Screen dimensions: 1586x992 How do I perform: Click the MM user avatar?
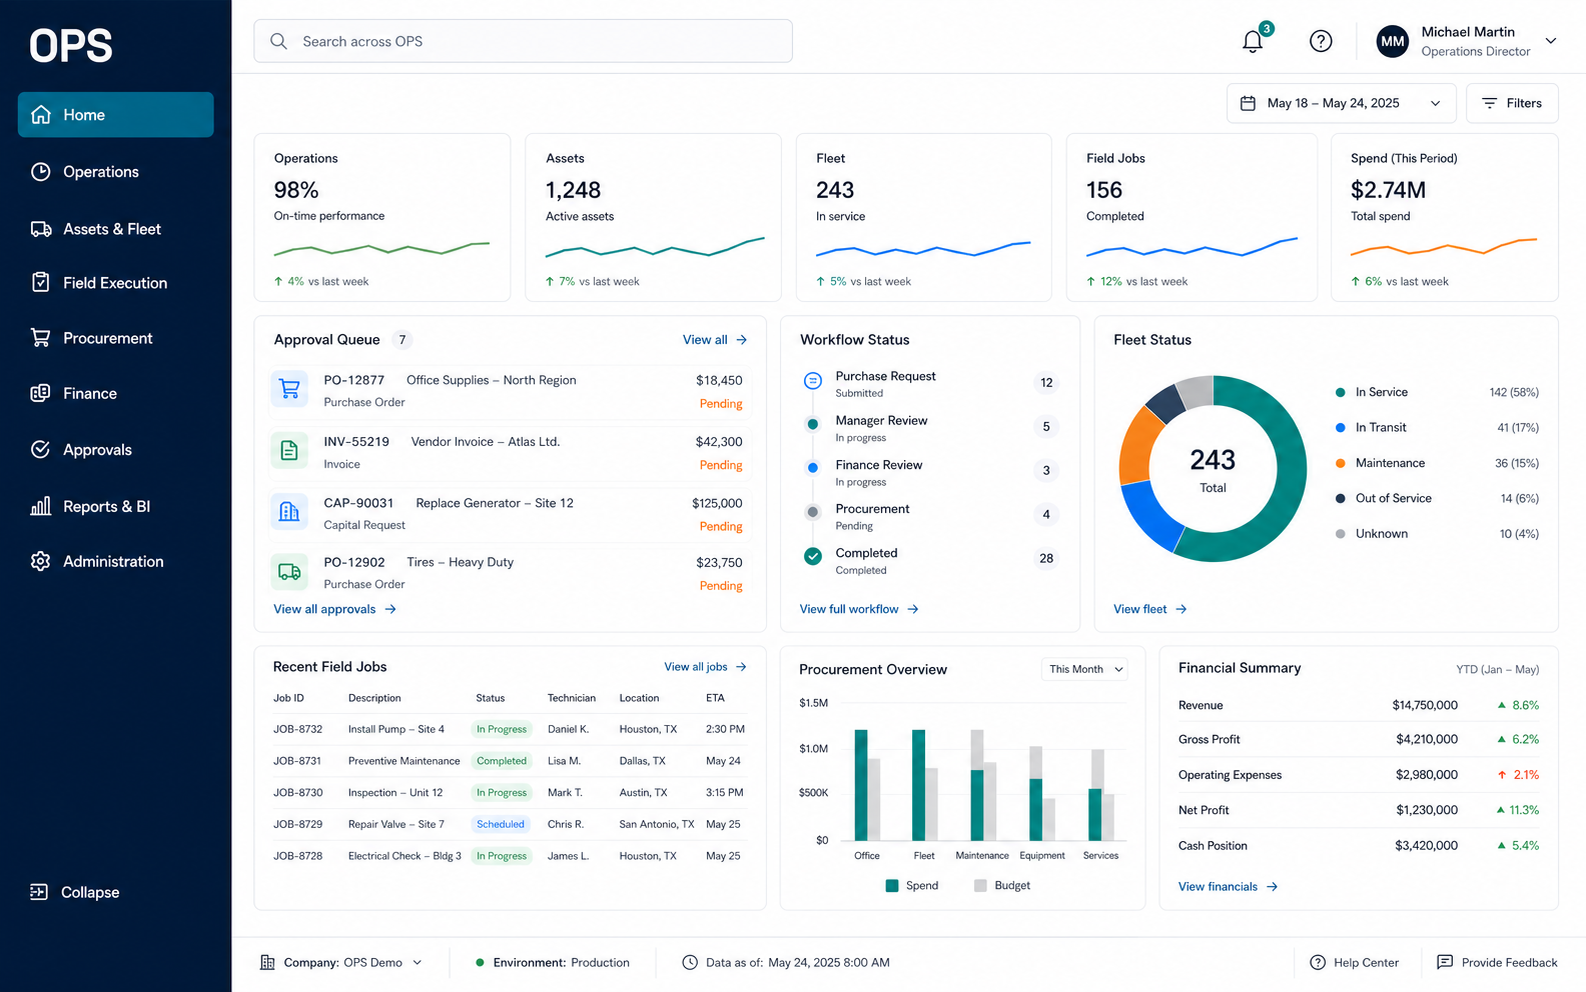(x=1392, y=41)
